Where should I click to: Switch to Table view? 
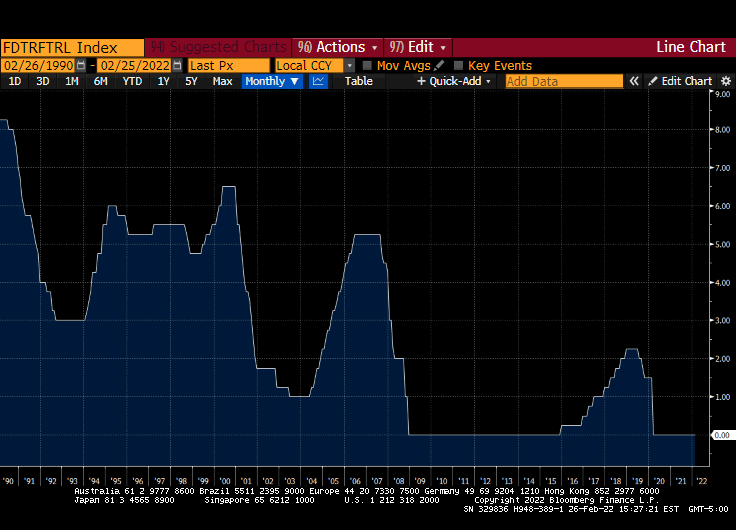pos(358,81)
